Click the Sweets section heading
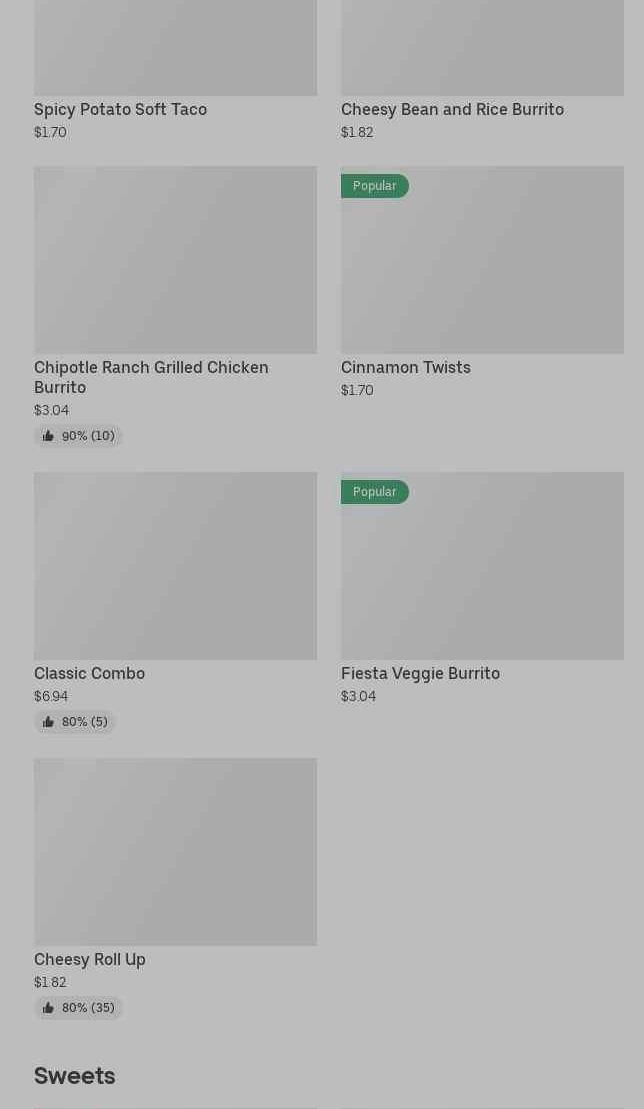 click(x=75, y=1075)
